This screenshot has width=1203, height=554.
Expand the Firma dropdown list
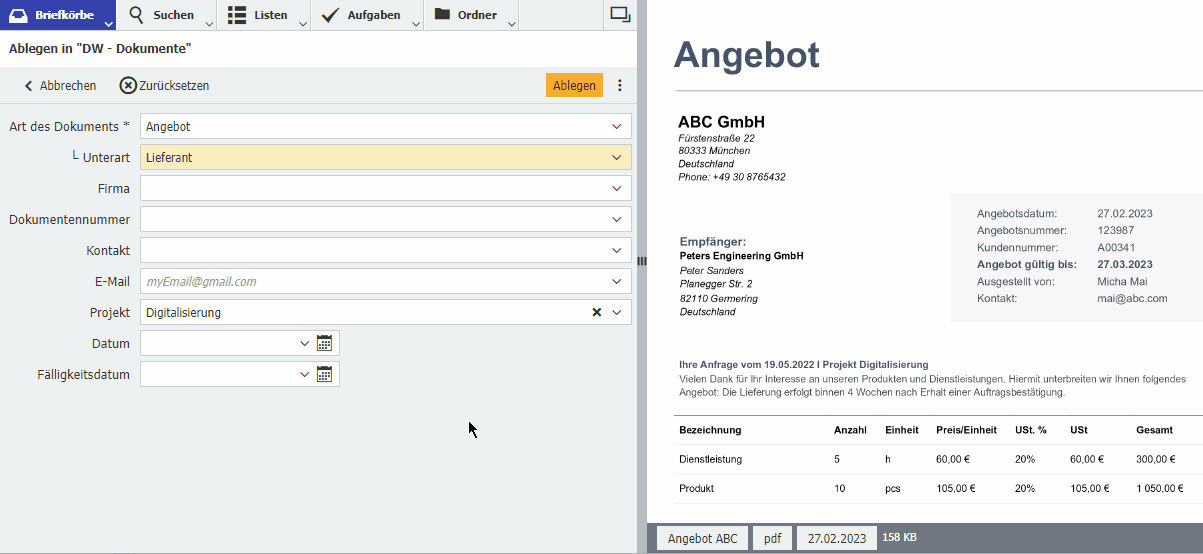tap(616, 189)
